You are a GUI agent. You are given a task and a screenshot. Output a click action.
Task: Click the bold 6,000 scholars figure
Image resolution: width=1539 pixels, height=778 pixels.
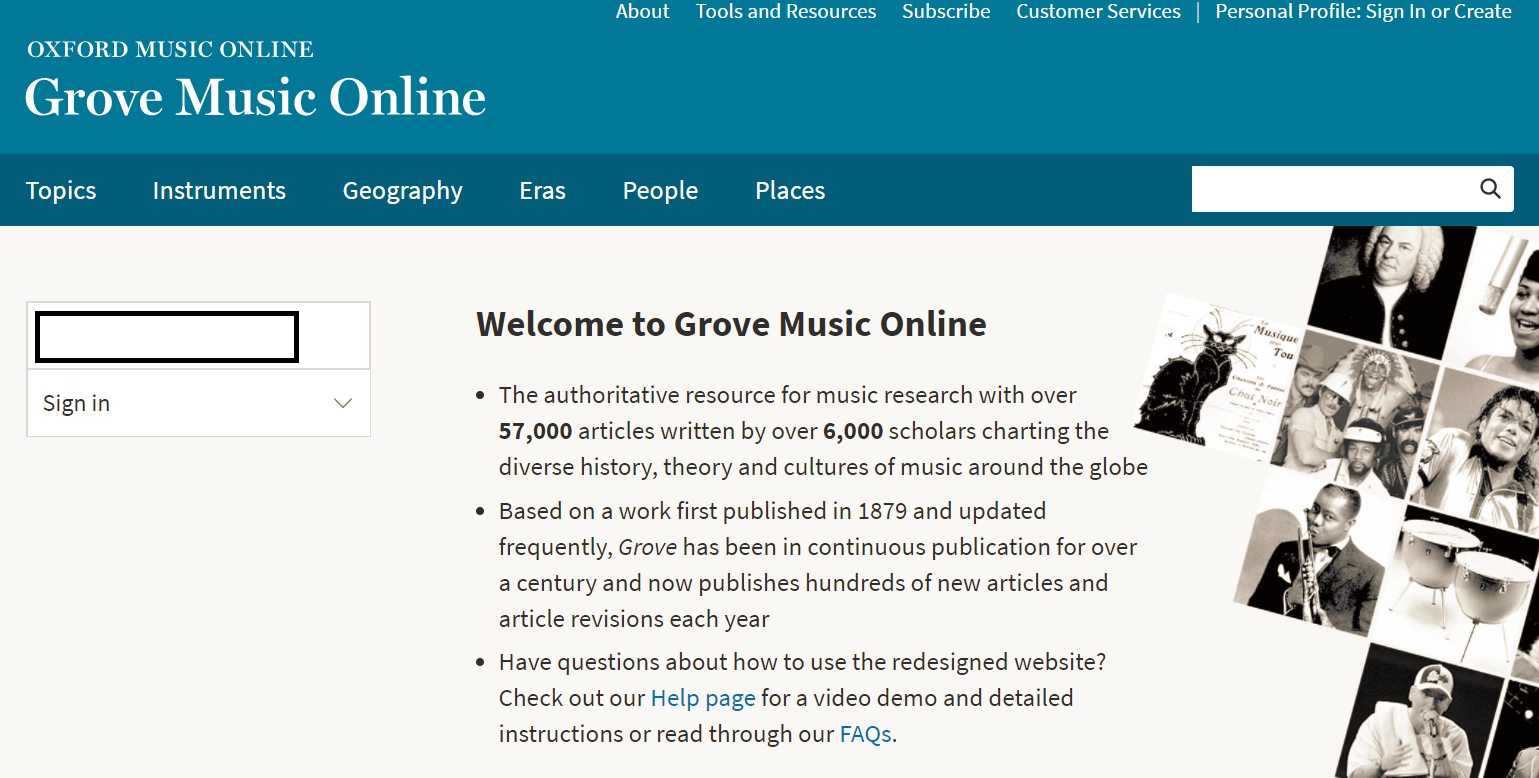point(853,431)
